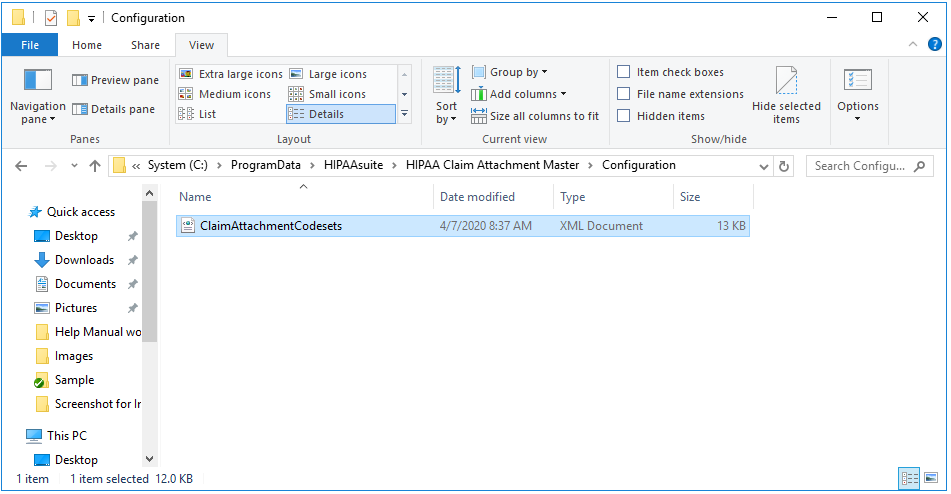Expand the Group by menu
951x494 pixels.
point(510,72)
